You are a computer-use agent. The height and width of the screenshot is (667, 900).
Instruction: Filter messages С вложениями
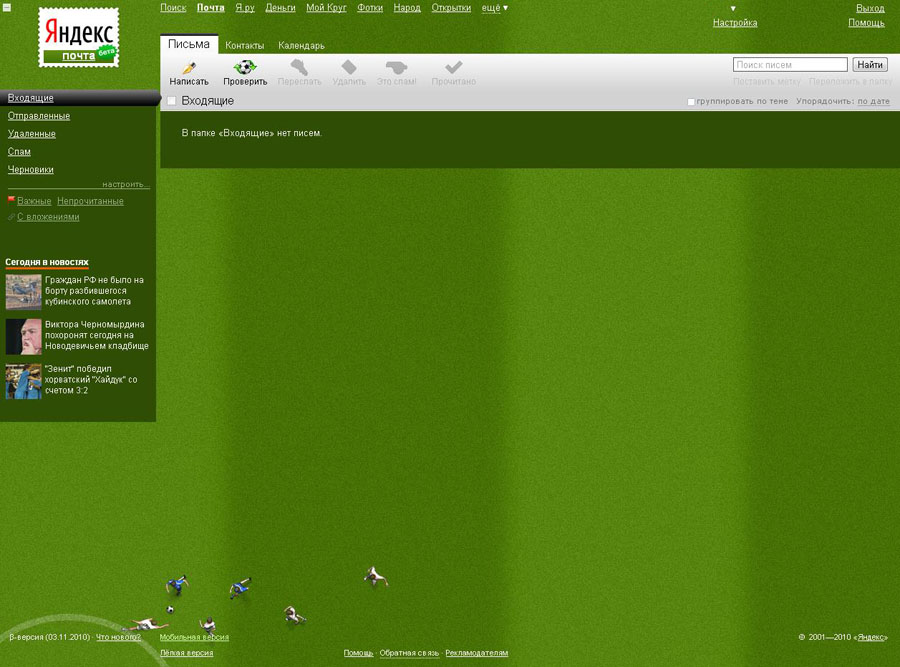point(48,217)
